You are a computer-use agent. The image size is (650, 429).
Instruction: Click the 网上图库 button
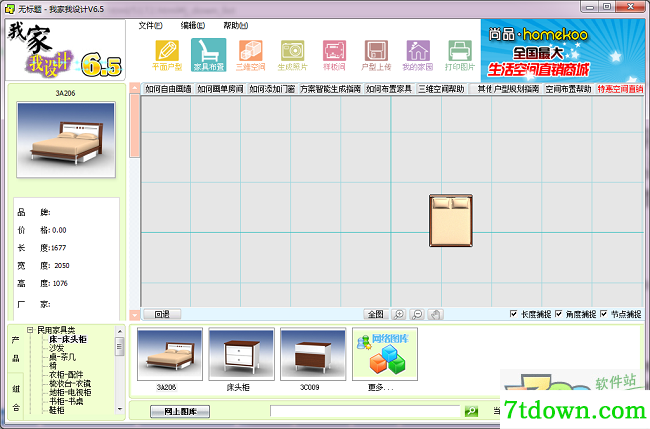coord(180,412)
